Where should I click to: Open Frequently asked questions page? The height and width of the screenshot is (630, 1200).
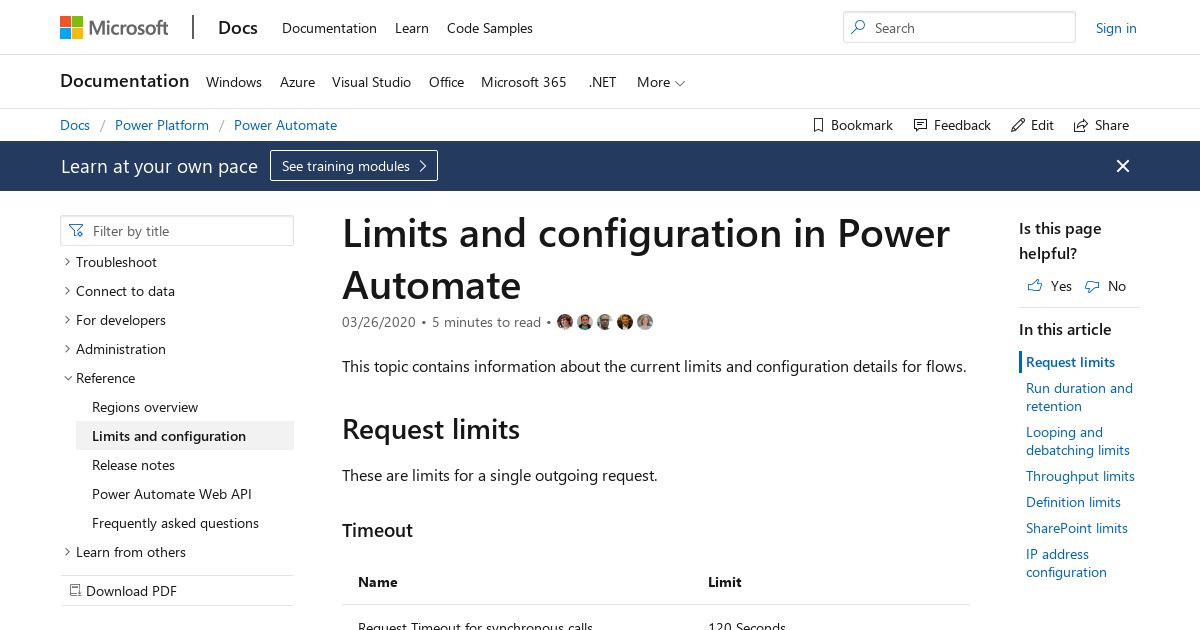(x=175, y=523)
